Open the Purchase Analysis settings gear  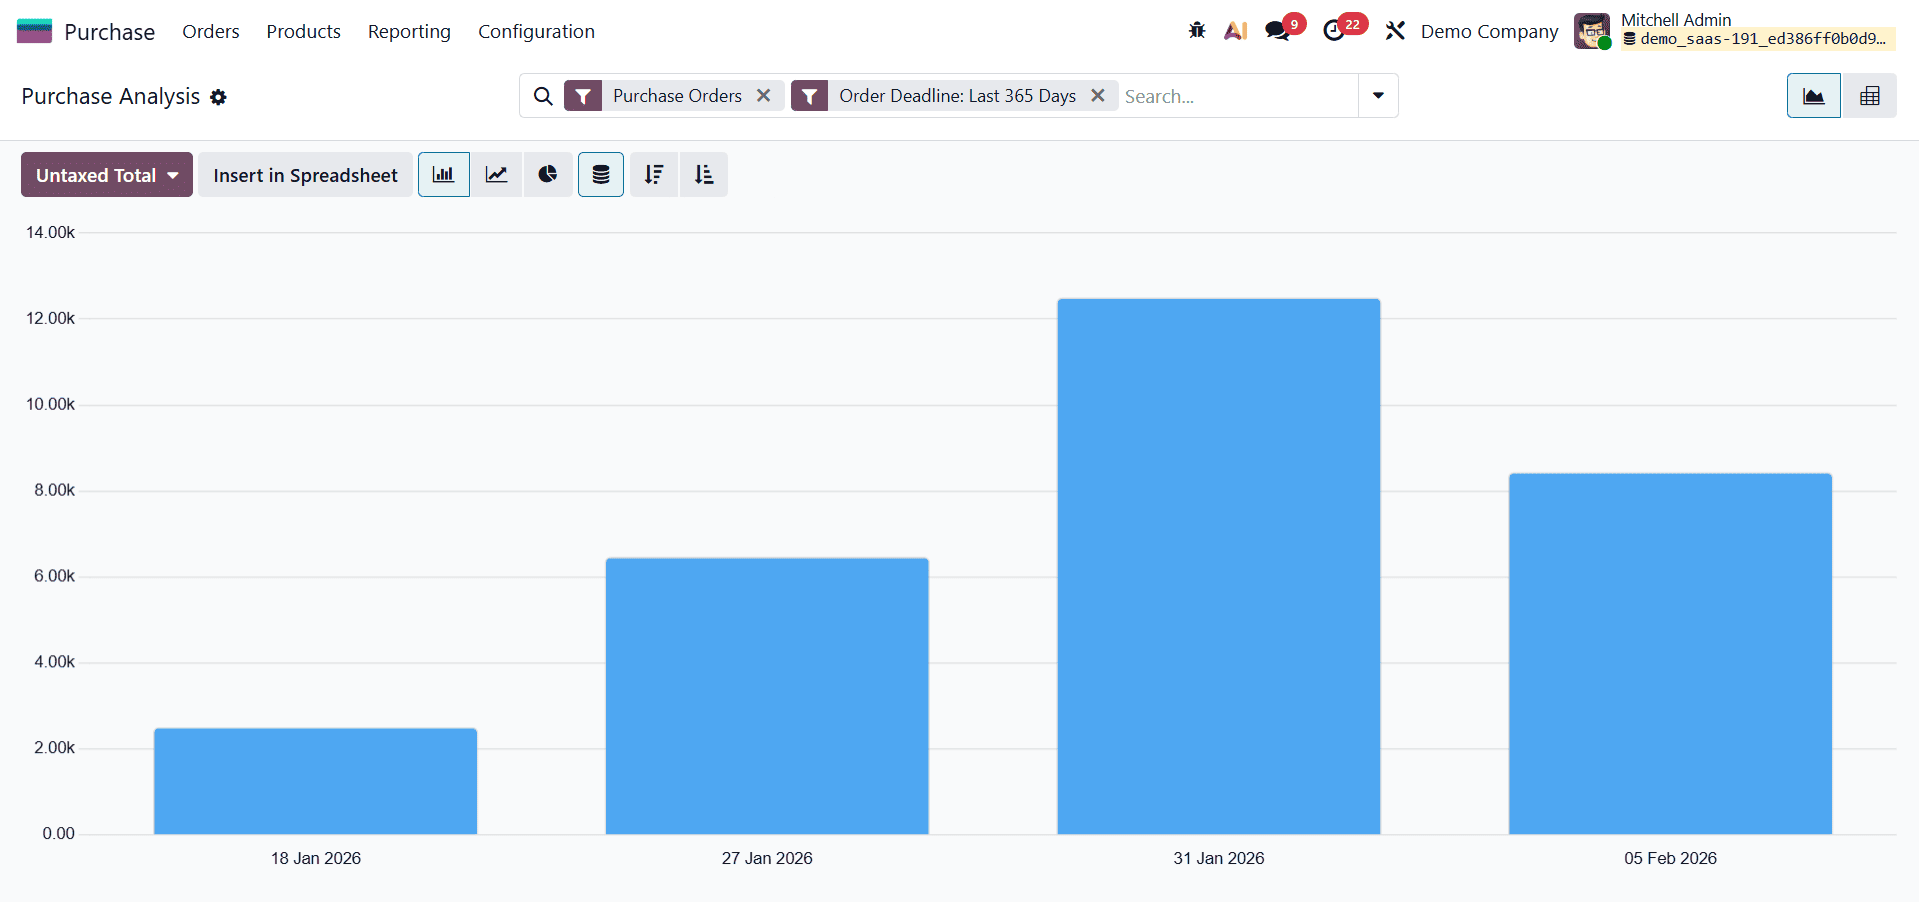point(218,97)
